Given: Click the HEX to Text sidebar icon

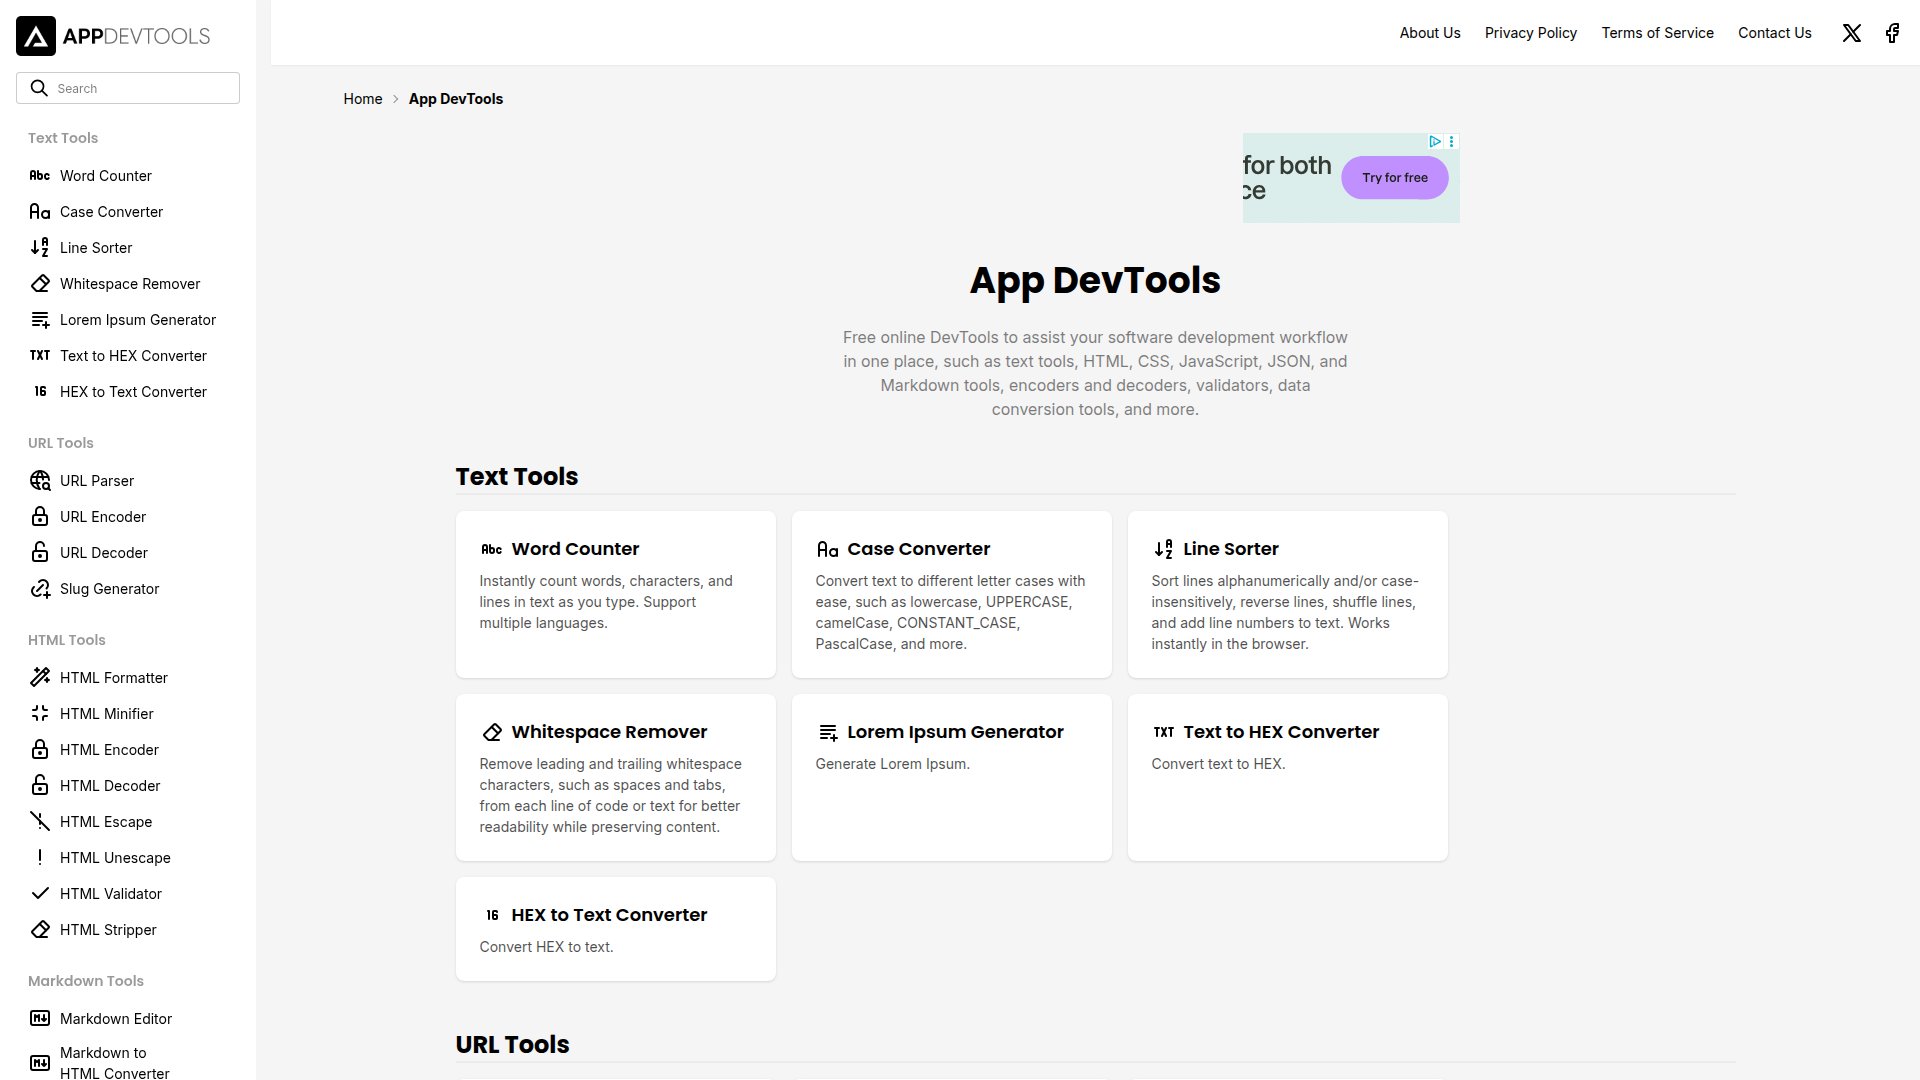Looking at the screenshot, I should click(x=40, y=392).
